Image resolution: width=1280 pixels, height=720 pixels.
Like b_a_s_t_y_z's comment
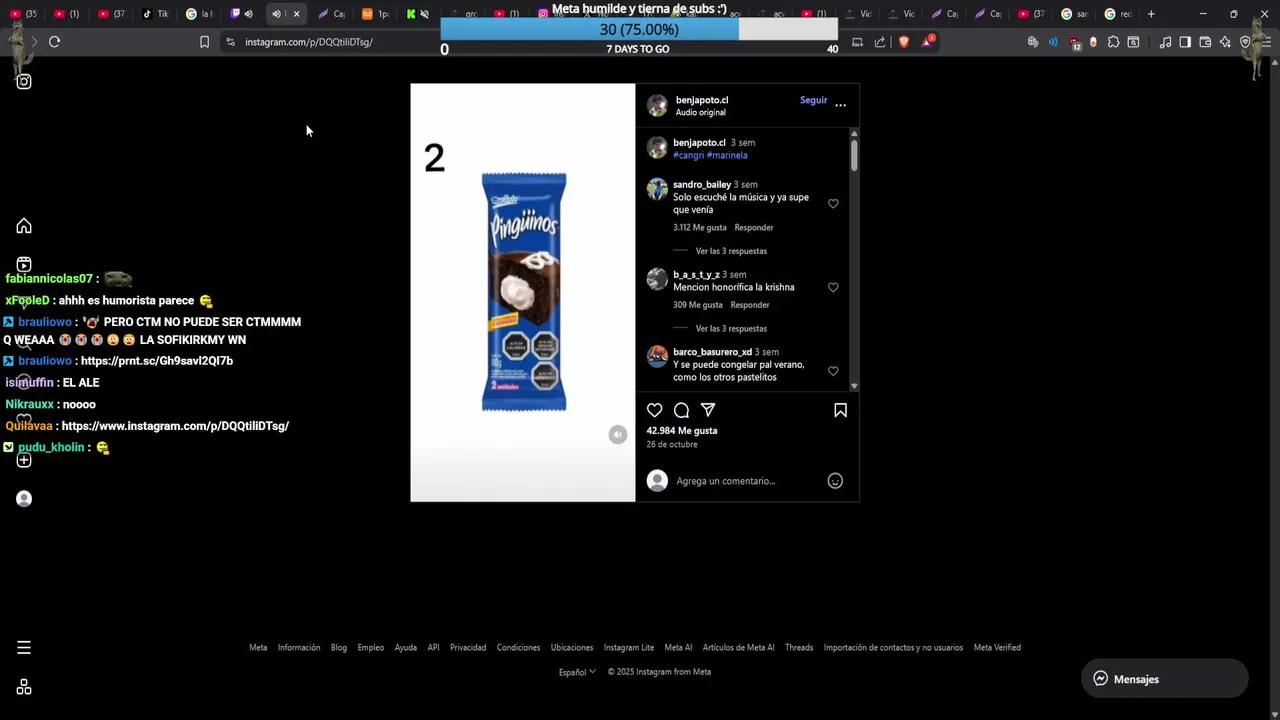tap(833, 287)
